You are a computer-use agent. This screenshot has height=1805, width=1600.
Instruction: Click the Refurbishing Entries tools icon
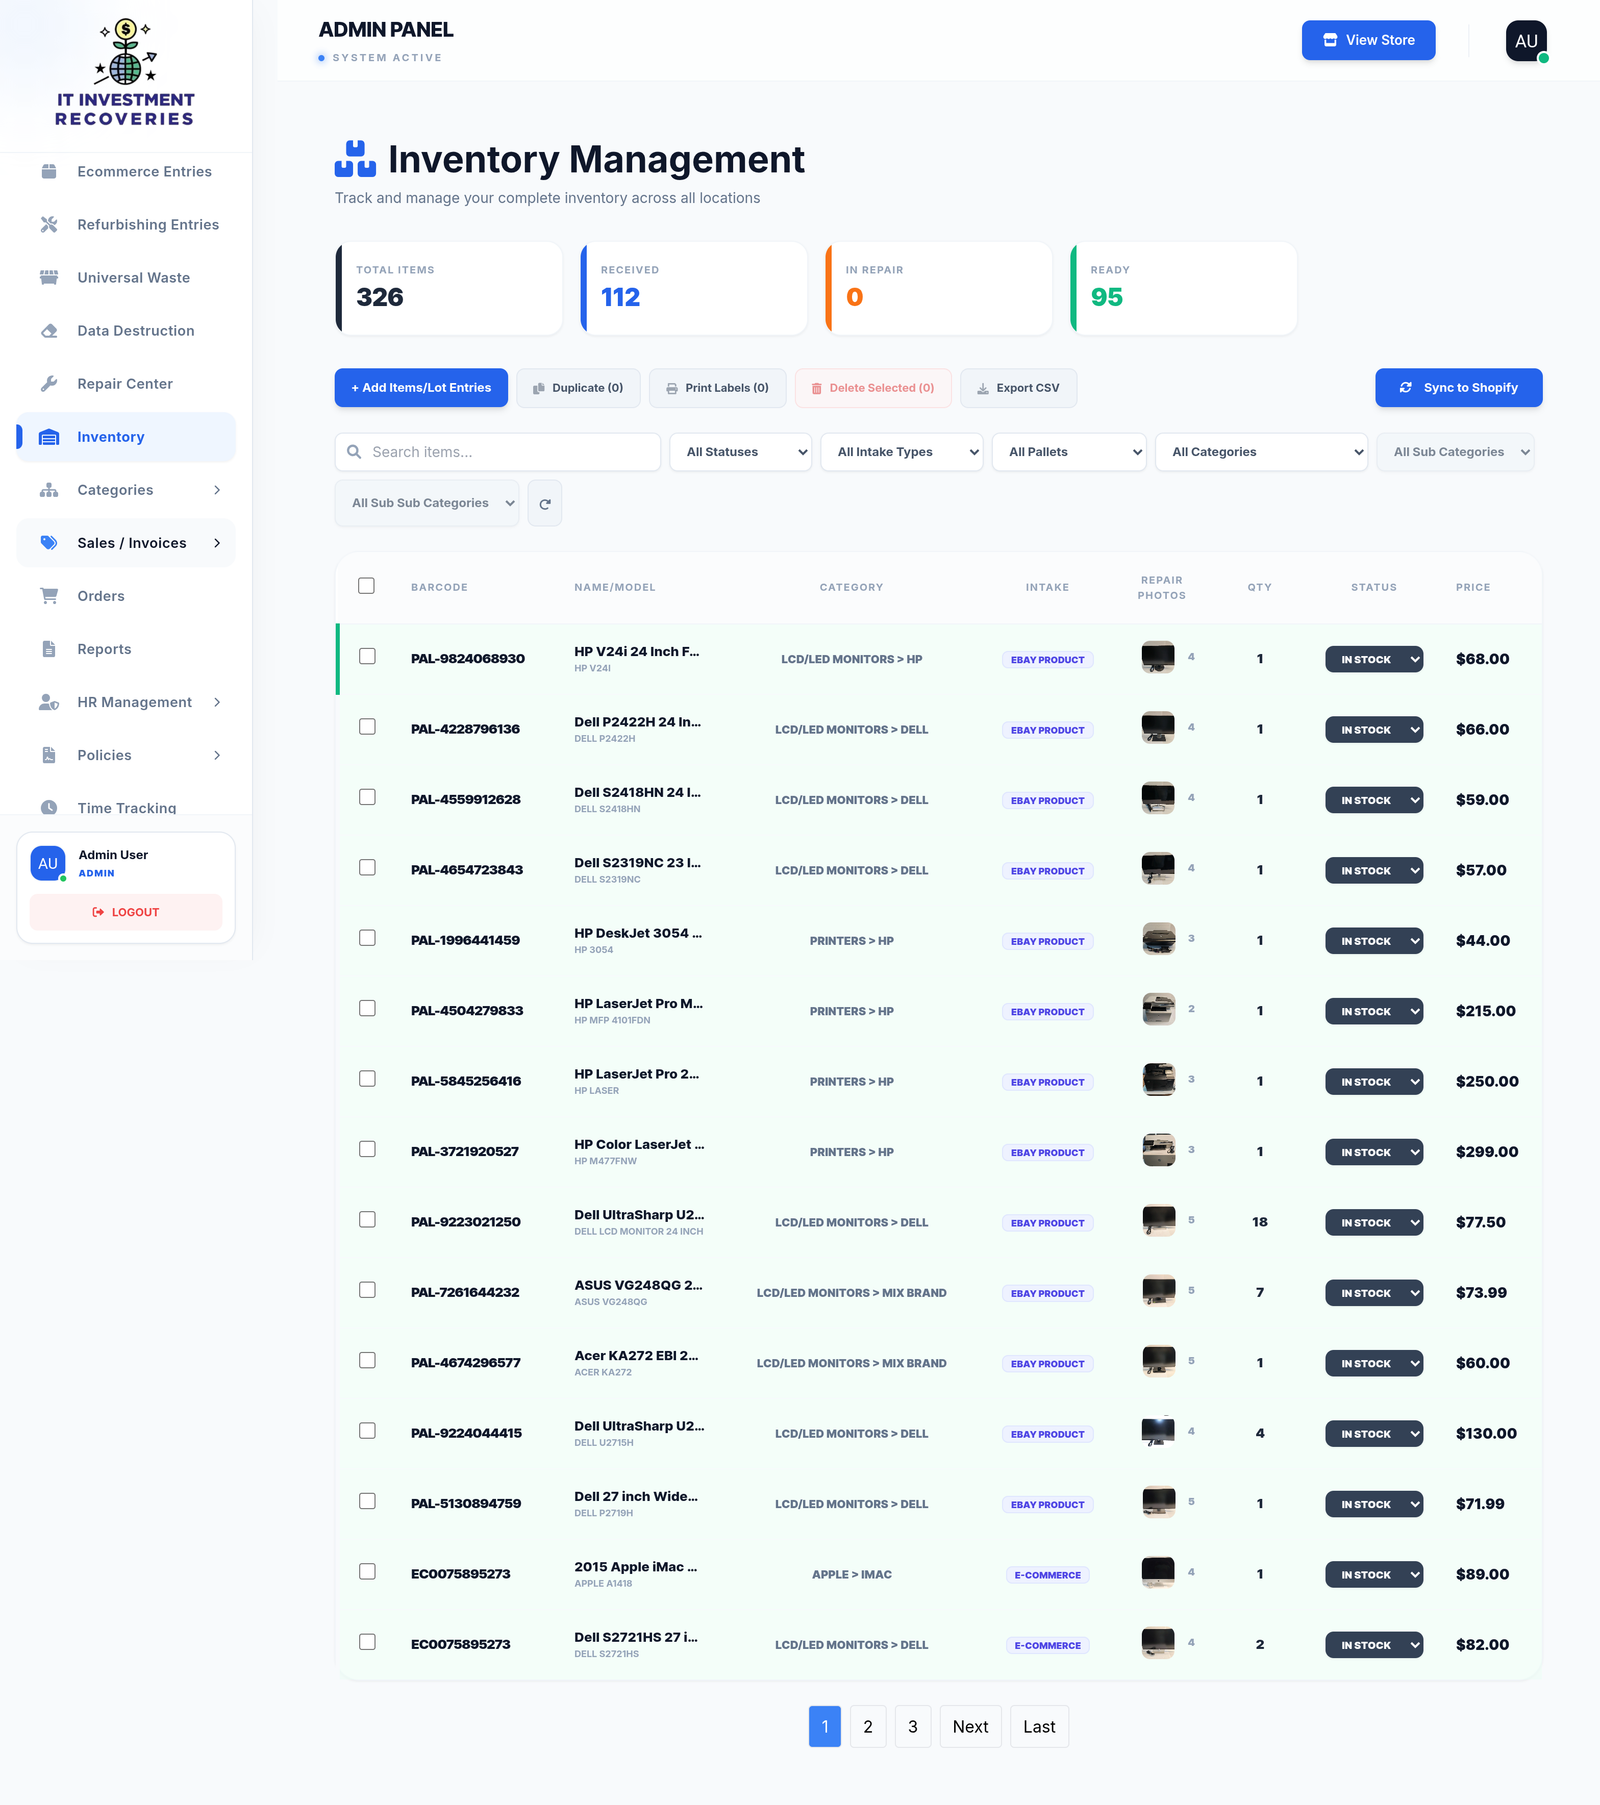pyautogui.click(x=49, y=225)
